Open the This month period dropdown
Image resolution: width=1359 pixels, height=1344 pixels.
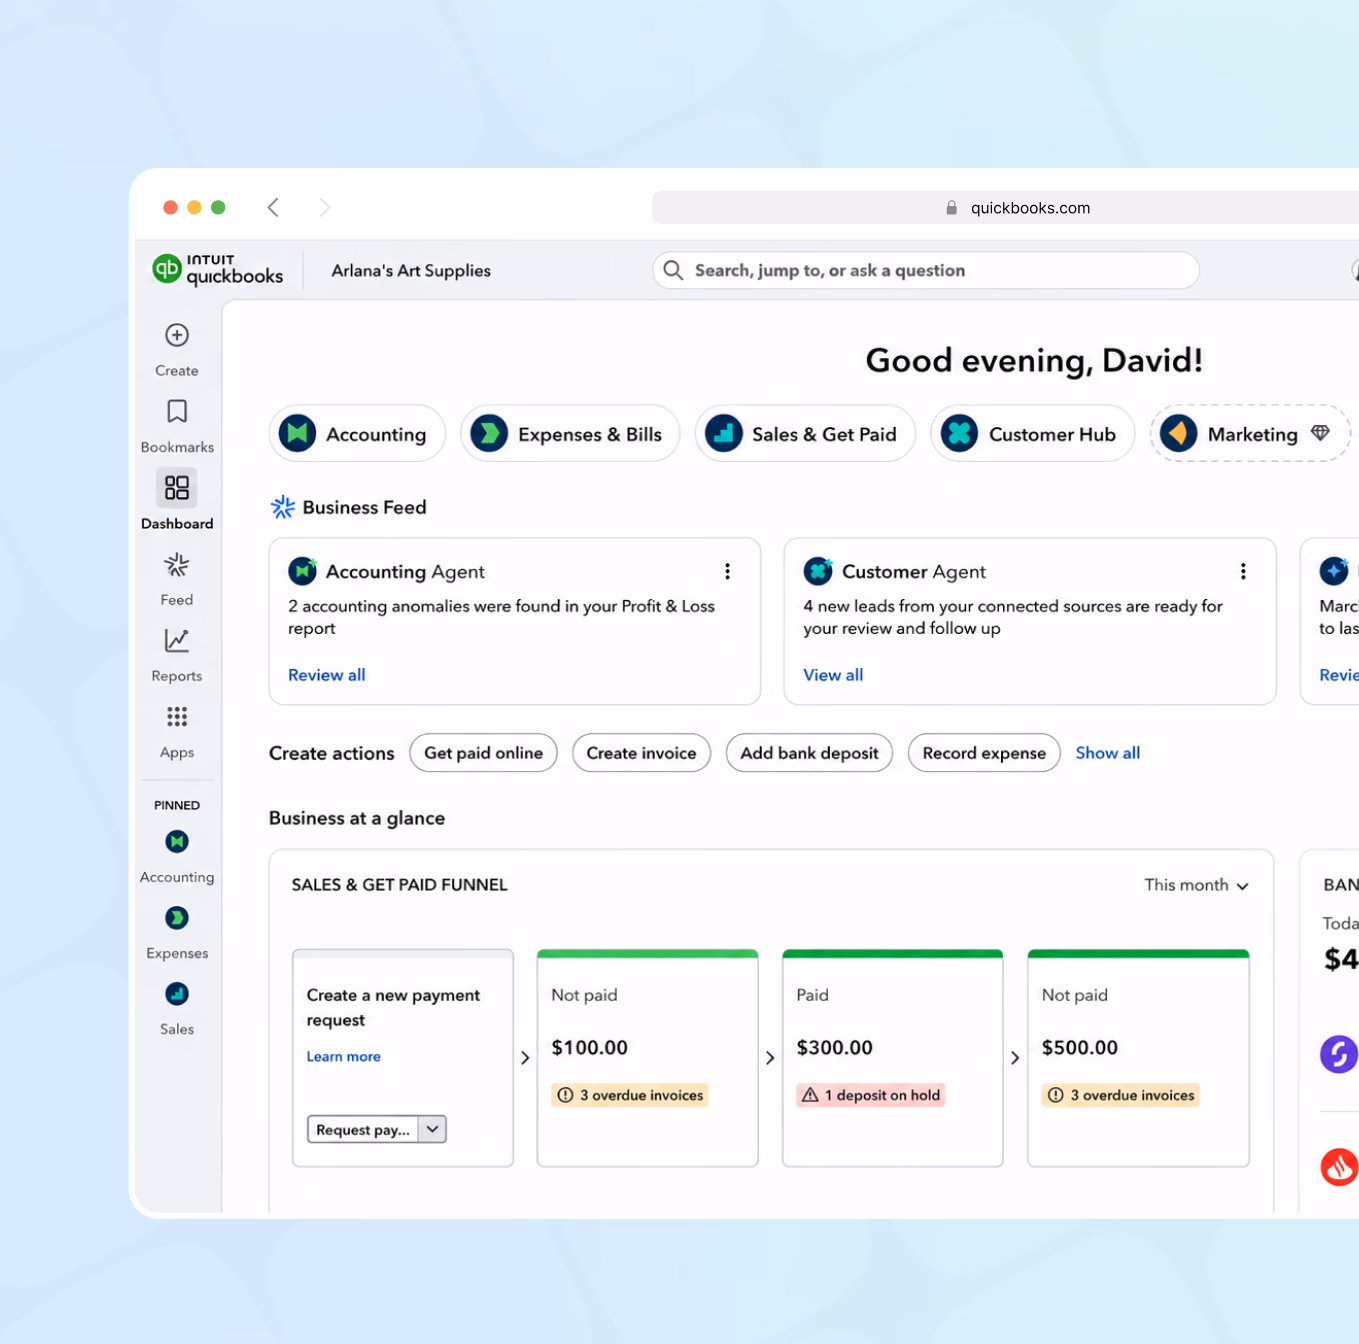[x=1196, y=885]
